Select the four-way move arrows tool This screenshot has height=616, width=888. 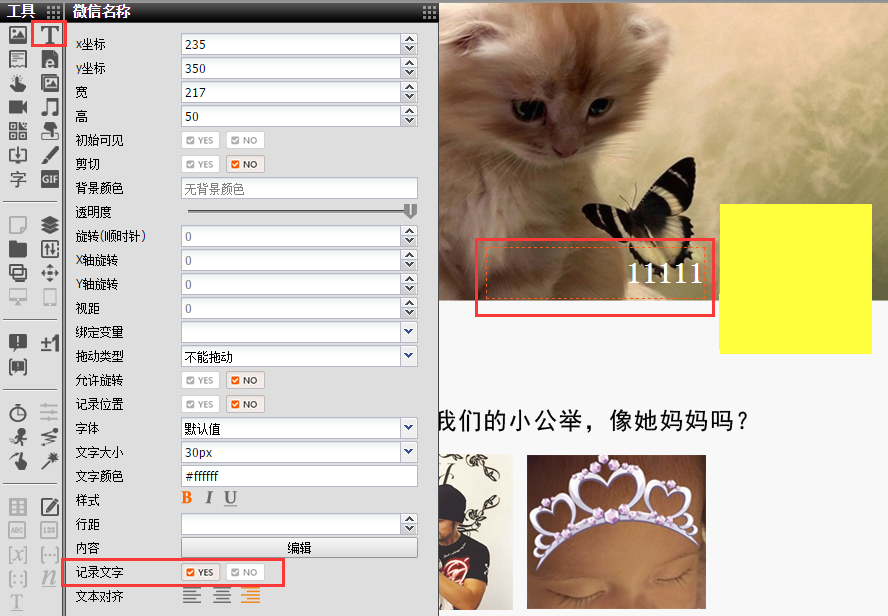[x=50, y=273]
